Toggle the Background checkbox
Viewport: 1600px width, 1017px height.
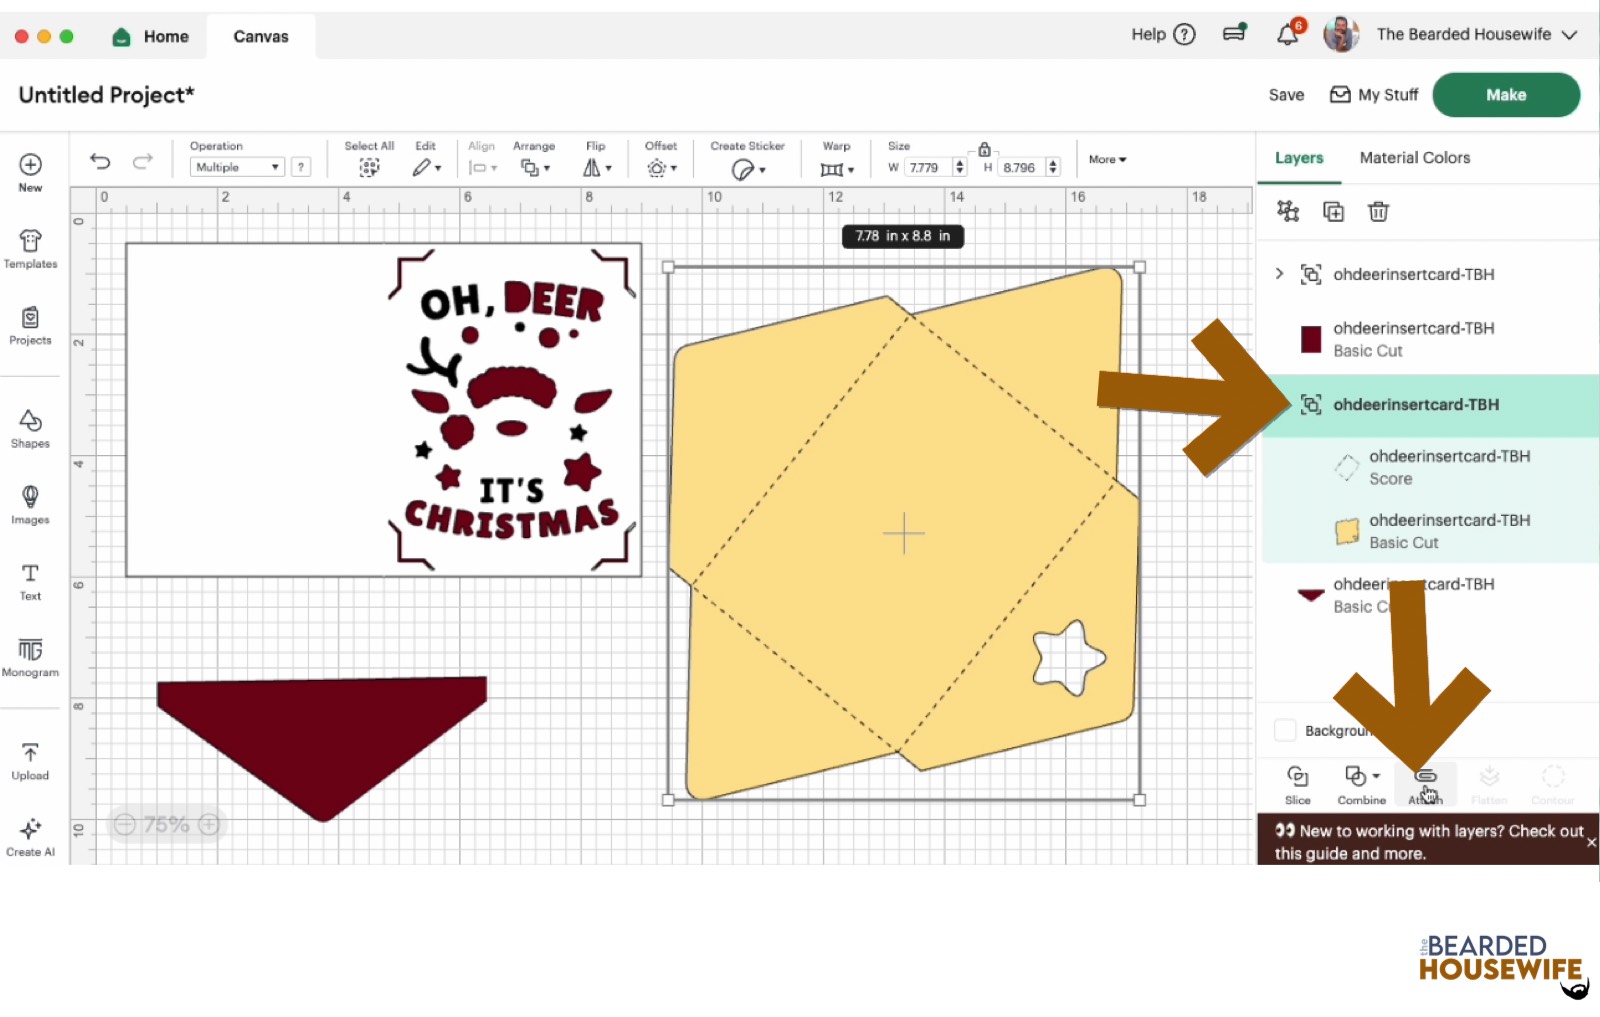(1285, 730)
